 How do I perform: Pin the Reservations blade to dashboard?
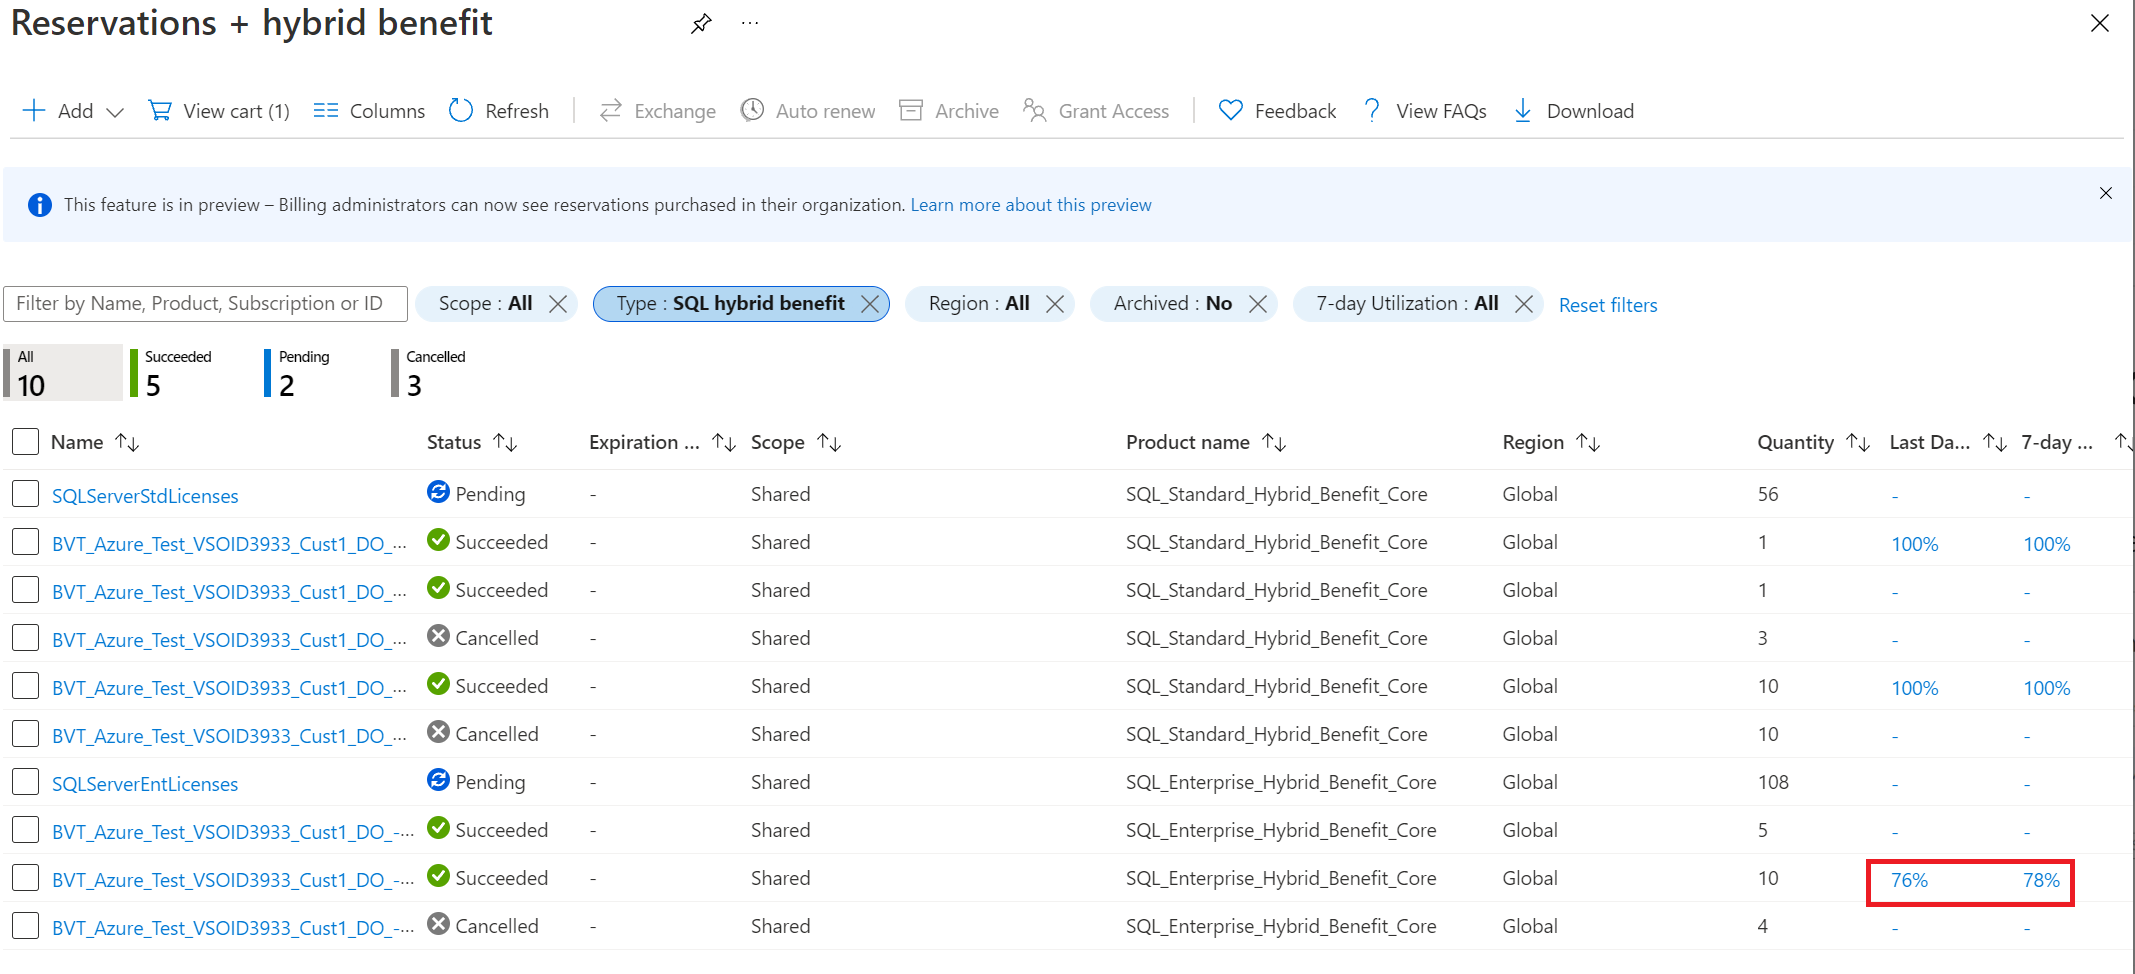701,24
